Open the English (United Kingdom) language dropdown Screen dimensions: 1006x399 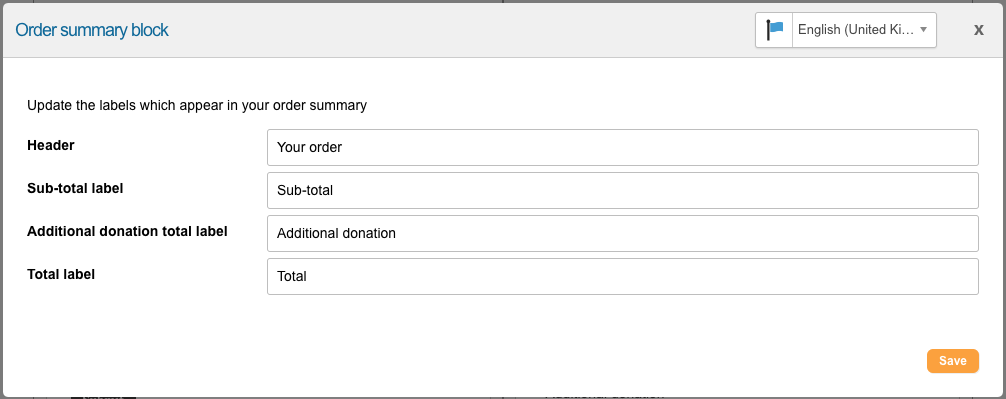click(864, 30)
